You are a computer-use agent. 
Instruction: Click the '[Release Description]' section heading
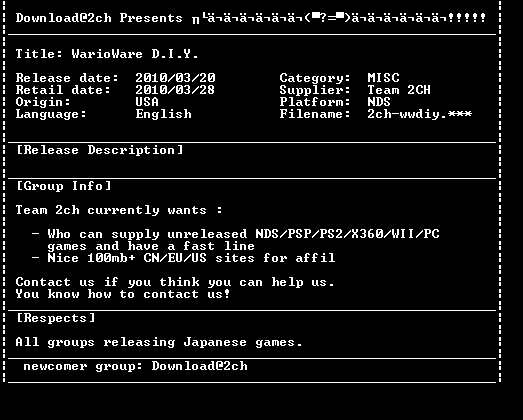pyautogui.click(x=100, y=150)
